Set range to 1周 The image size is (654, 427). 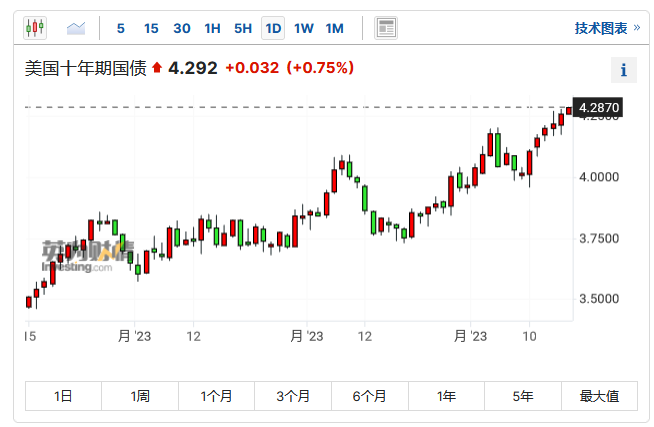pos(140,396)
